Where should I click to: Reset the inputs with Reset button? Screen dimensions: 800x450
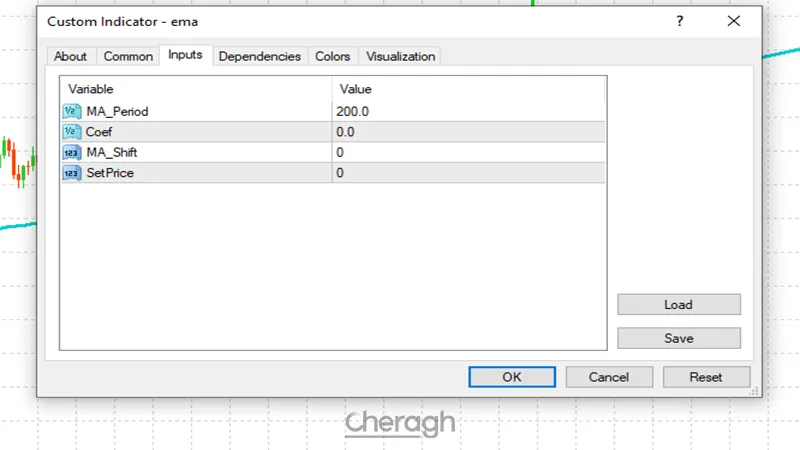[x=706, y=377]
